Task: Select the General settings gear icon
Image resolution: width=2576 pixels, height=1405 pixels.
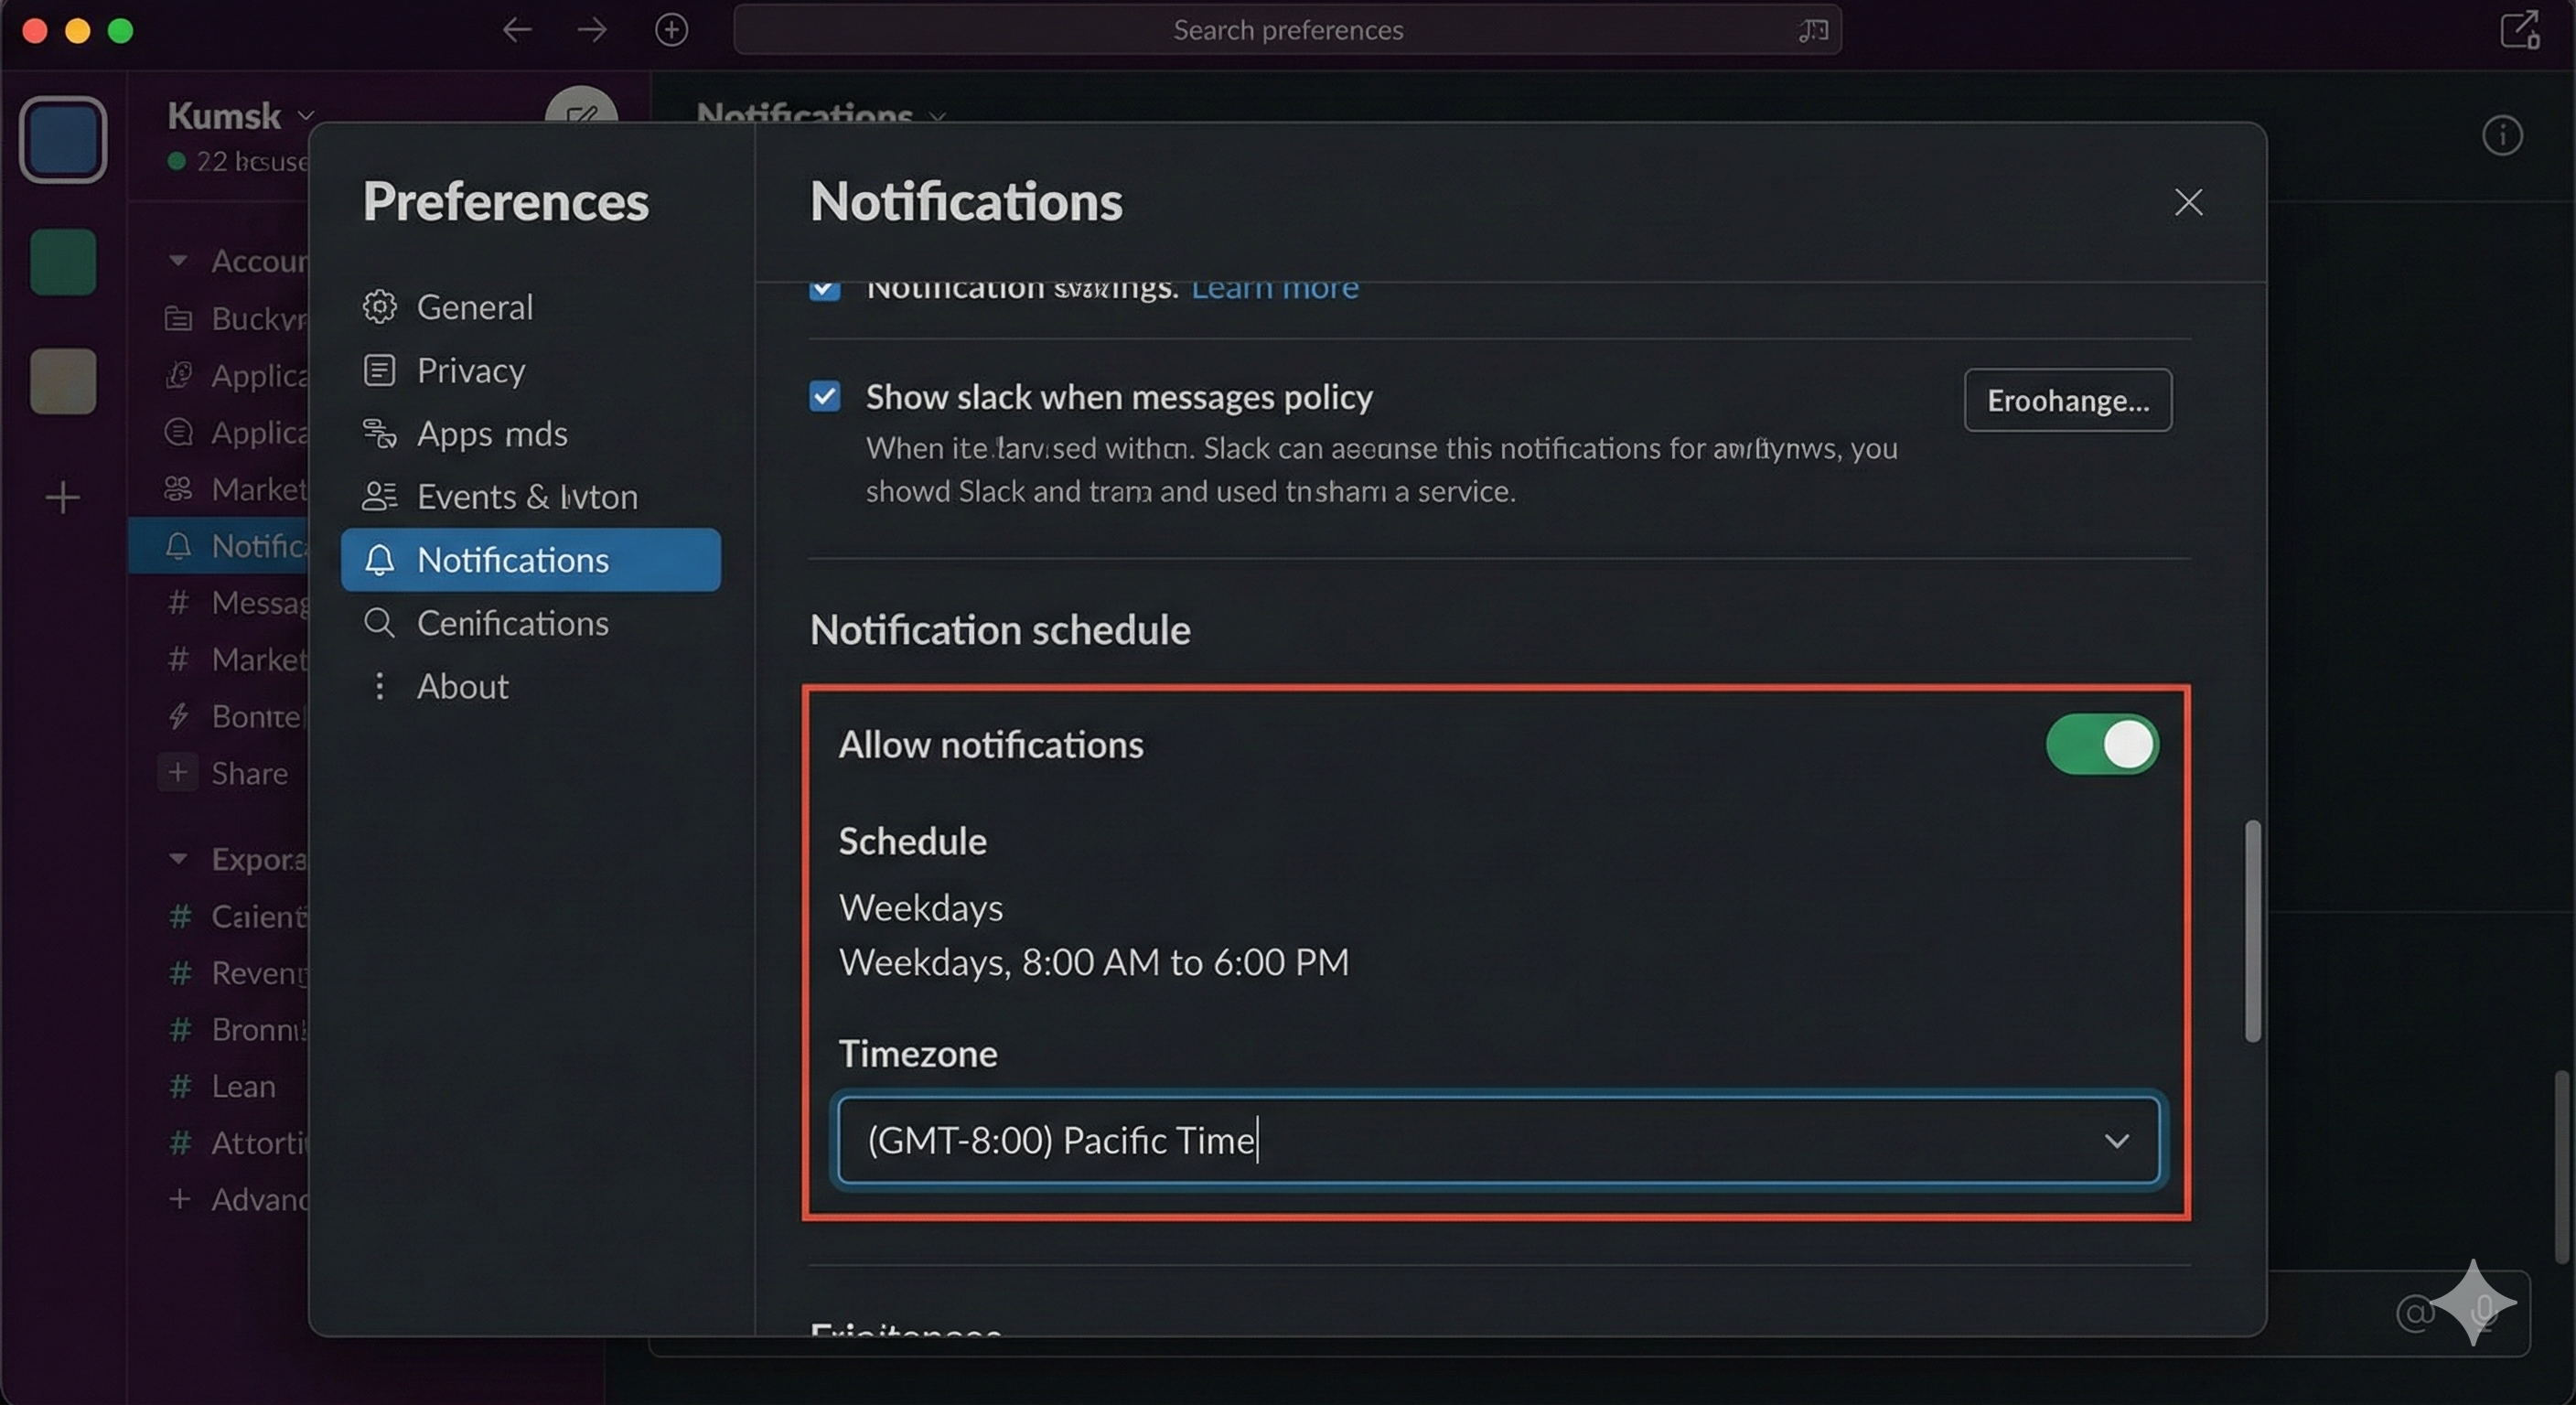Action: click(380, 306)
